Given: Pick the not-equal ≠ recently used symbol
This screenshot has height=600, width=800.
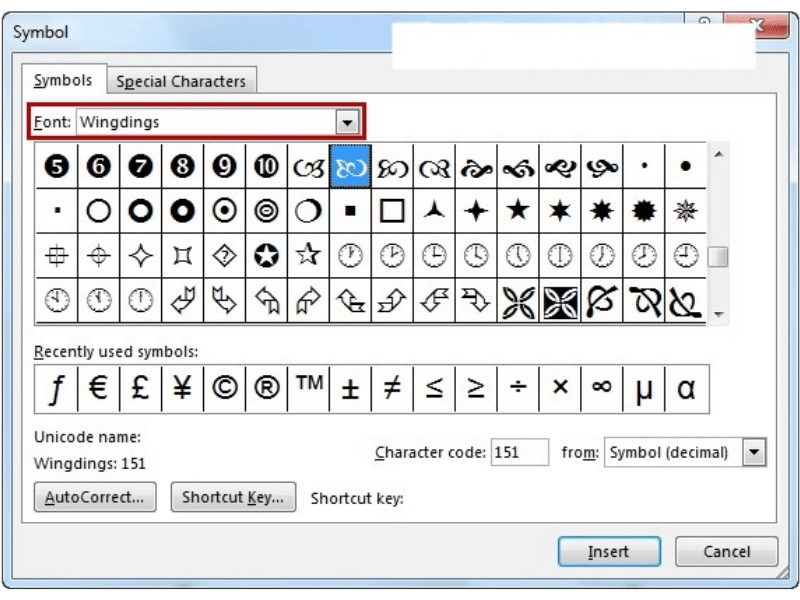Looking at the screenshot, I should coord(392,389).
